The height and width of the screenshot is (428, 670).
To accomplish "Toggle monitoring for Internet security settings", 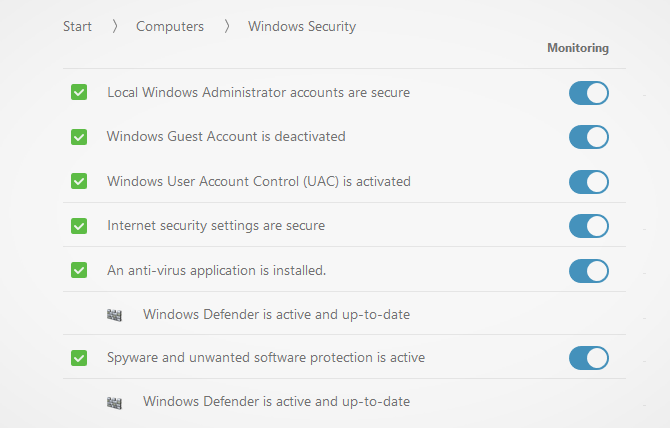I will pyautogui.click(x=589, y=226).
